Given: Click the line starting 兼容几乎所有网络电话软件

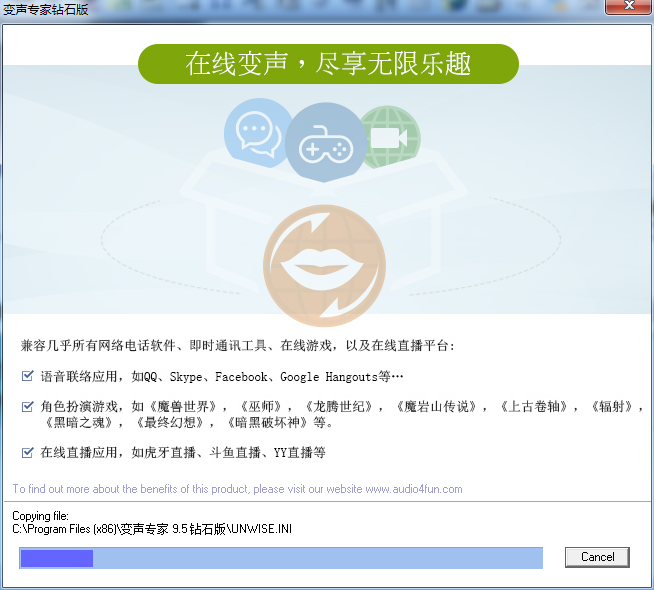Looking at the screenshot, I should tap(237, 345).
